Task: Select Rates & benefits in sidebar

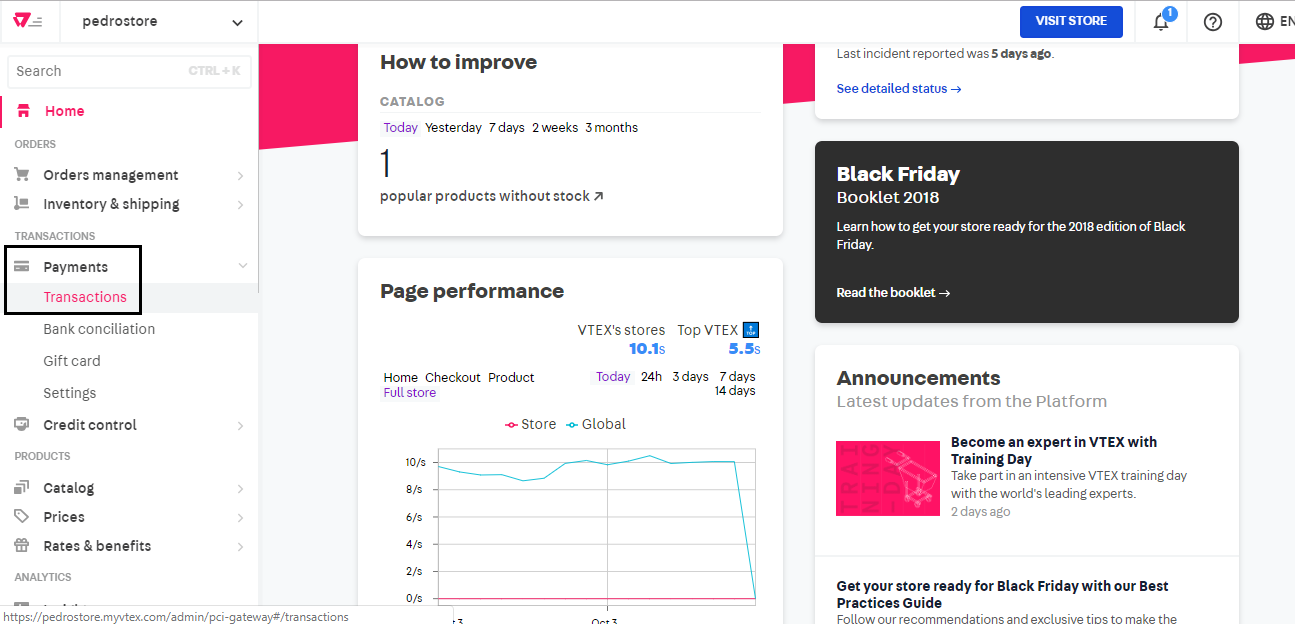Action: point(97,546)
